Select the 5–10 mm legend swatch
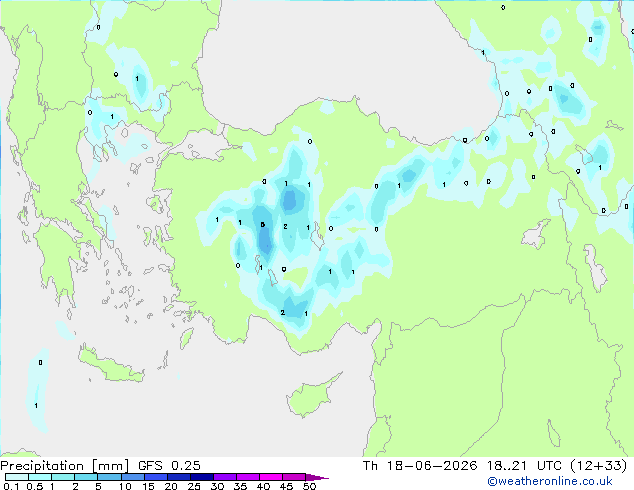The width and height of the screenshot is (634, 490). point(109,477)
